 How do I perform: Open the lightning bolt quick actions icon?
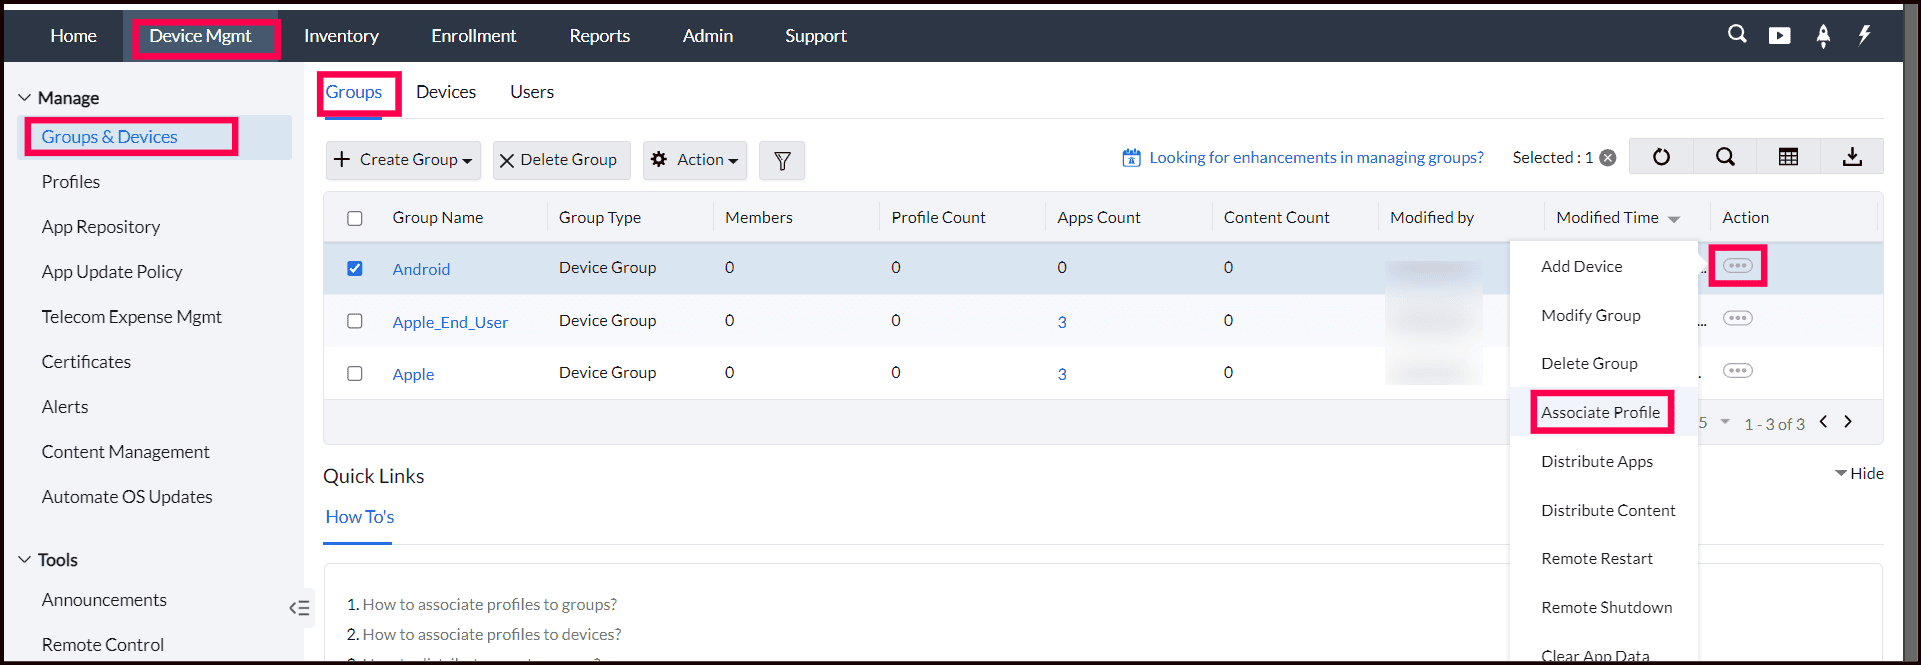click(1865, 36)
